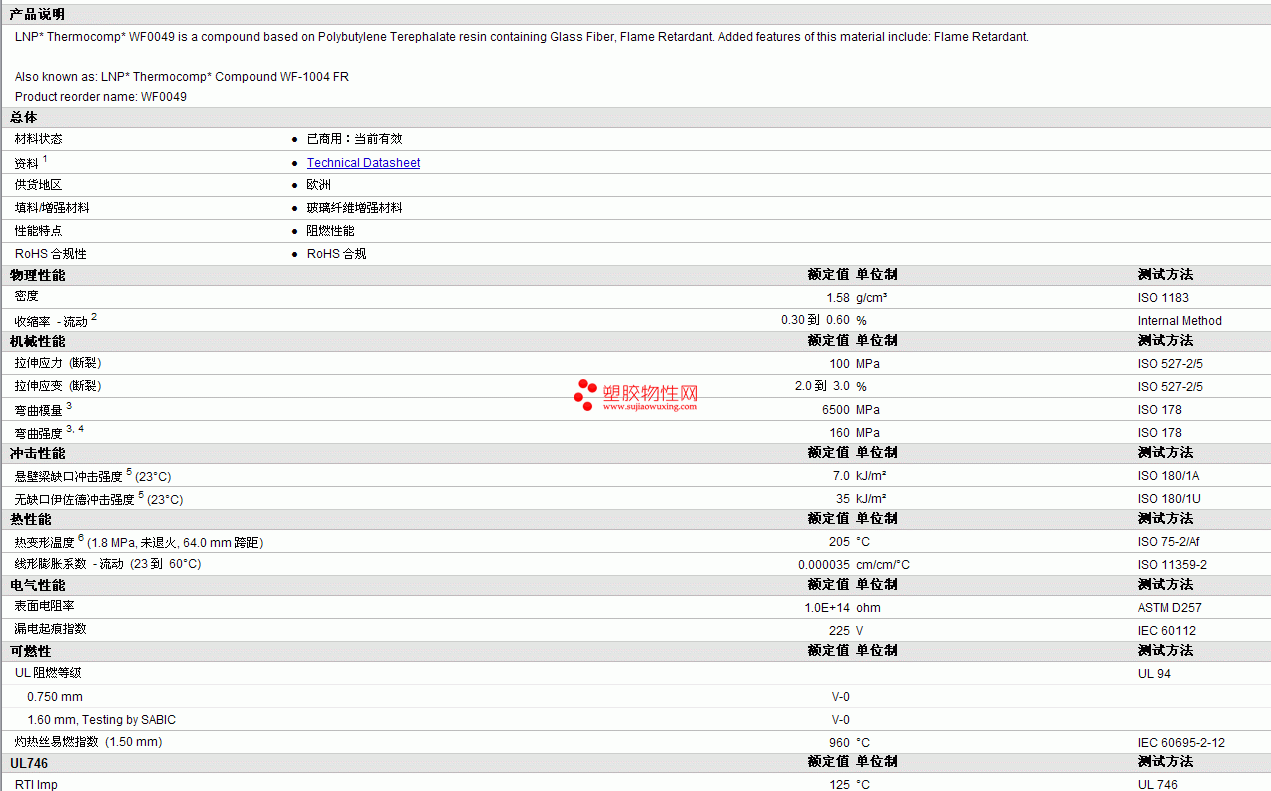Viewport: 1271px width, 791px height.
Task: Click the "IEC 60695-2-12" test method
Action: [1181, 743]
